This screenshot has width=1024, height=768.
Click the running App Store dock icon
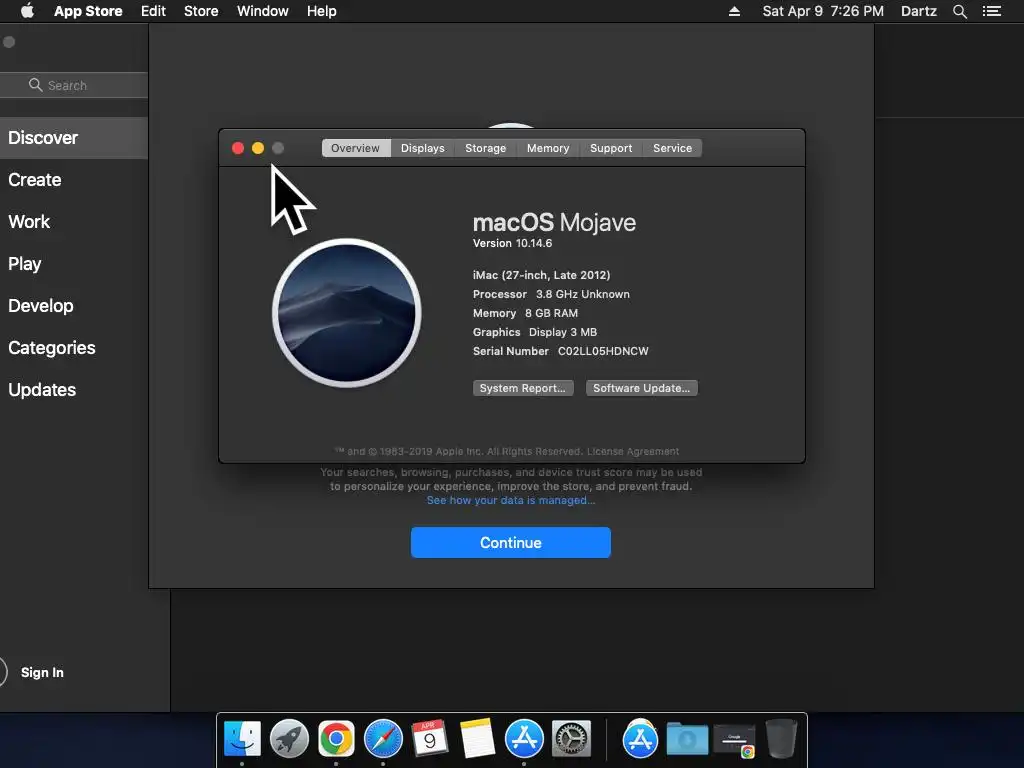pyautogui.click(x=524, y=739)
